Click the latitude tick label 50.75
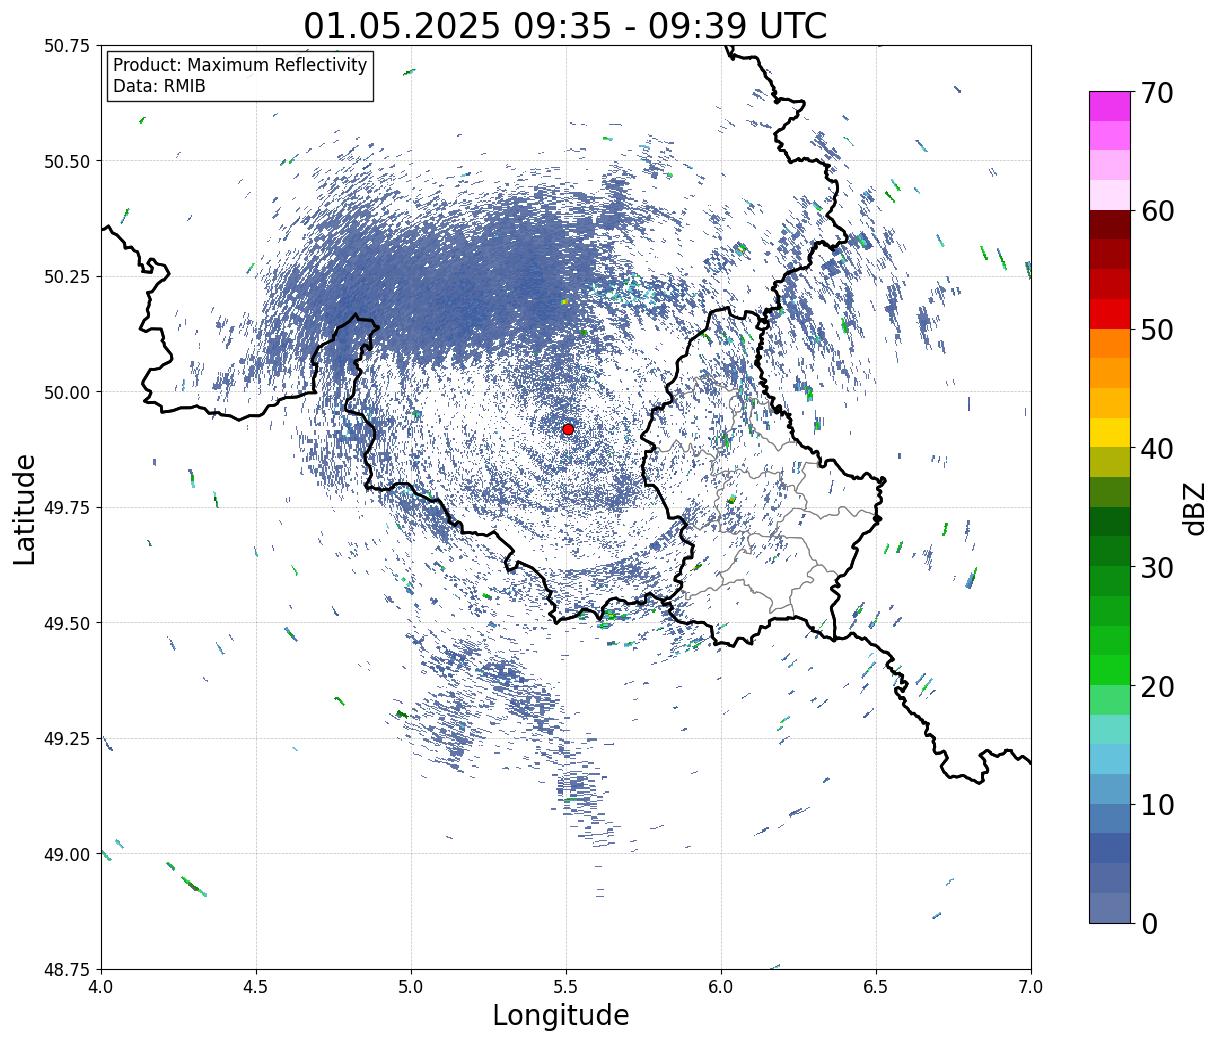 [67, 46]
